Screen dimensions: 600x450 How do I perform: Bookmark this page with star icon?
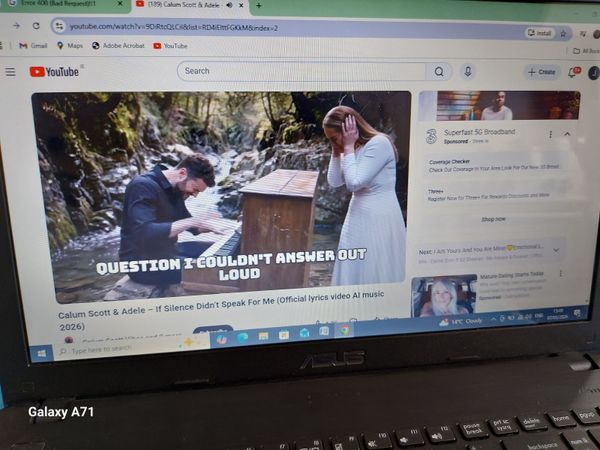tap(563, 34)
